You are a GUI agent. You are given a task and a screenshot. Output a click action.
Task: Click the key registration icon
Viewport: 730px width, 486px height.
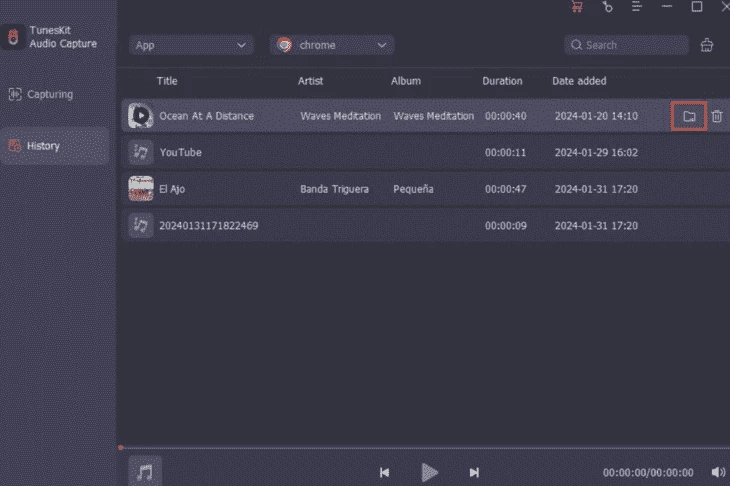pos(607,7)
